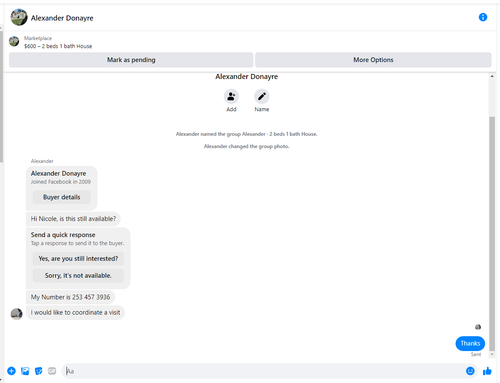Focus the message input field
The image size is (500, 383).
pyautogui.click(x=263, y=371)
